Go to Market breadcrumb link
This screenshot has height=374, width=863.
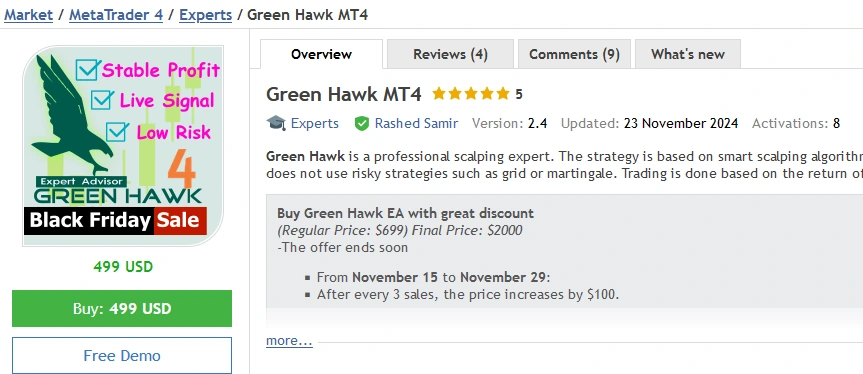point(28,15)
